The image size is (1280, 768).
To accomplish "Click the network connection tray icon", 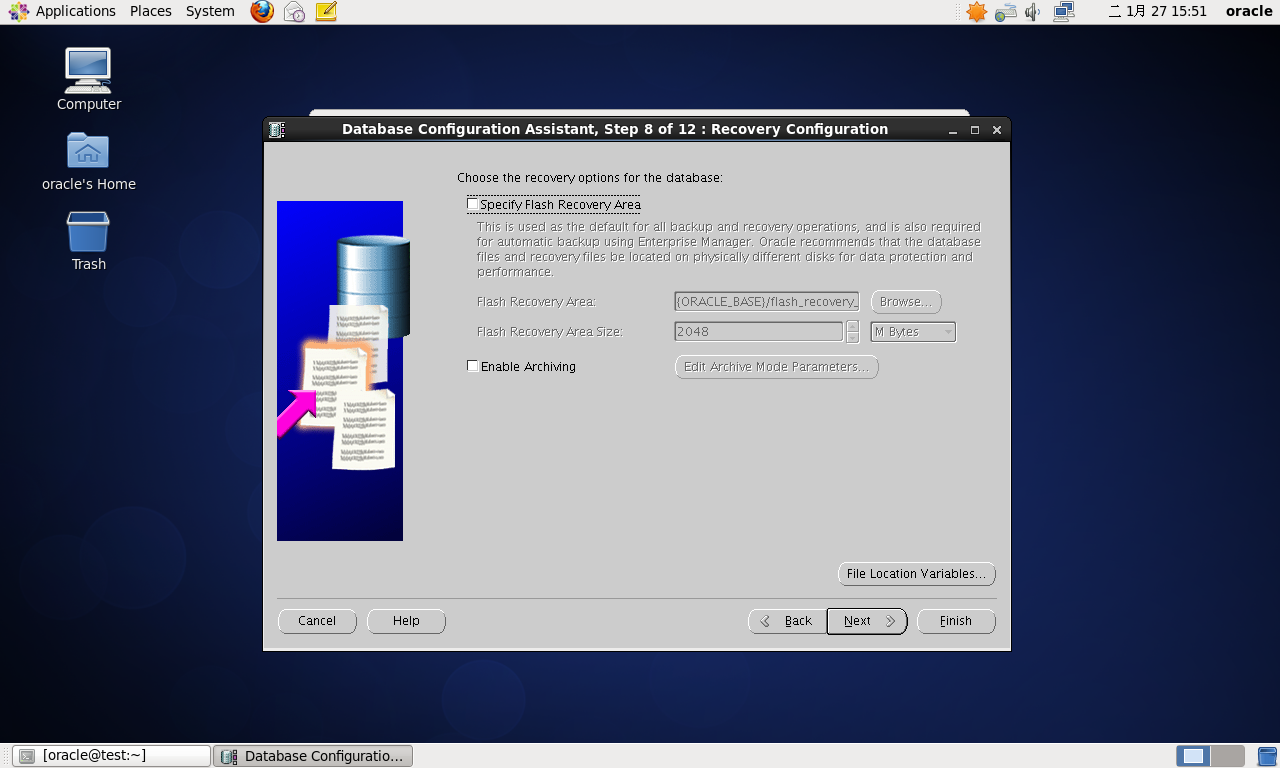I will pos(1063,12).
